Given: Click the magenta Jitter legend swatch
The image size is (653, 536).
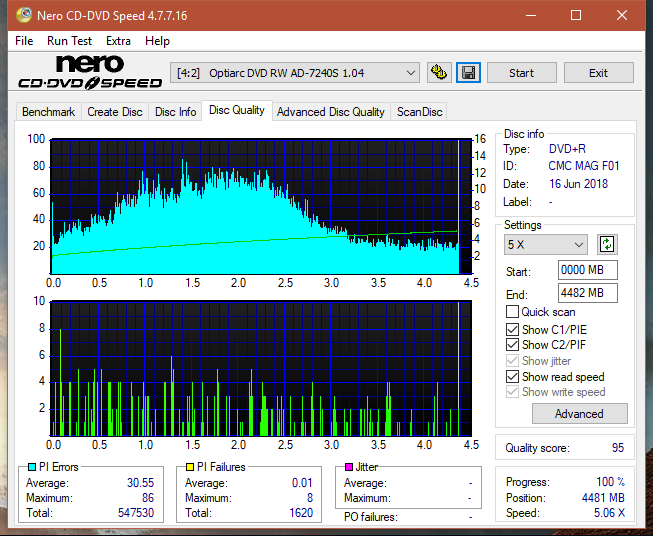Looking at the screenshot, I should 349,467.
